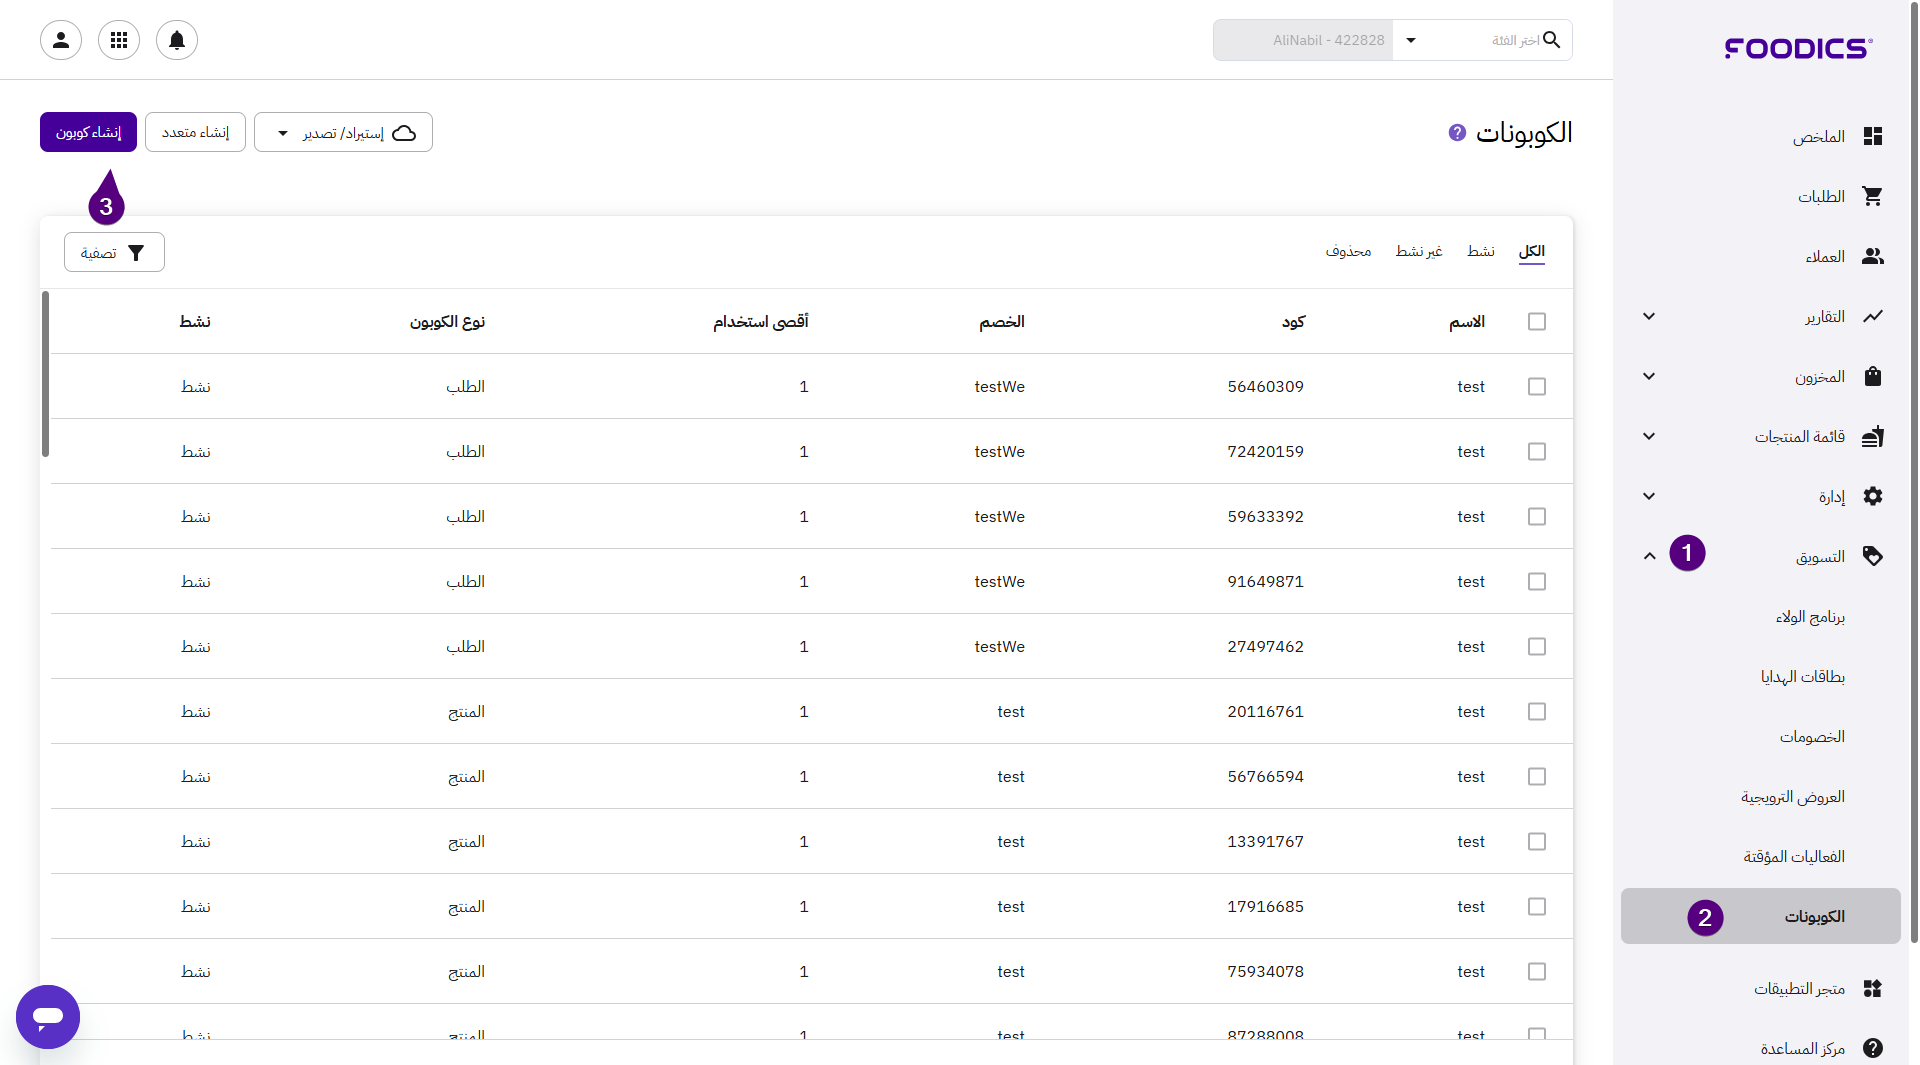The width and height of the screenshot is (1920, 1065).
Task: Click the تصفية filter button
Action: point(114,252)
